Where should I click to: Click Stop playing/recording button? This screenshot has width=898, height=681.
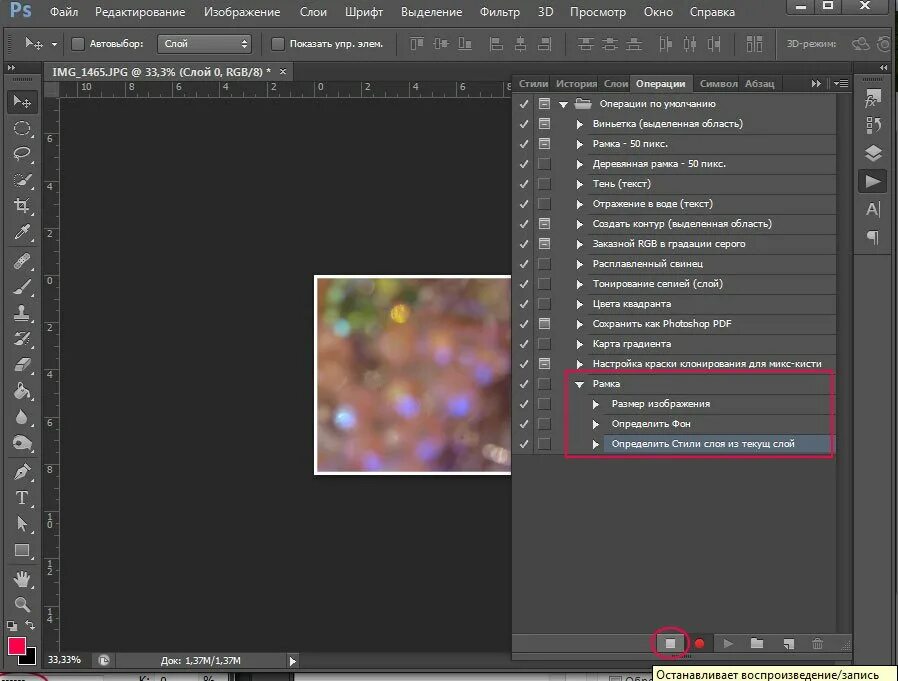[x=670, y=644]
